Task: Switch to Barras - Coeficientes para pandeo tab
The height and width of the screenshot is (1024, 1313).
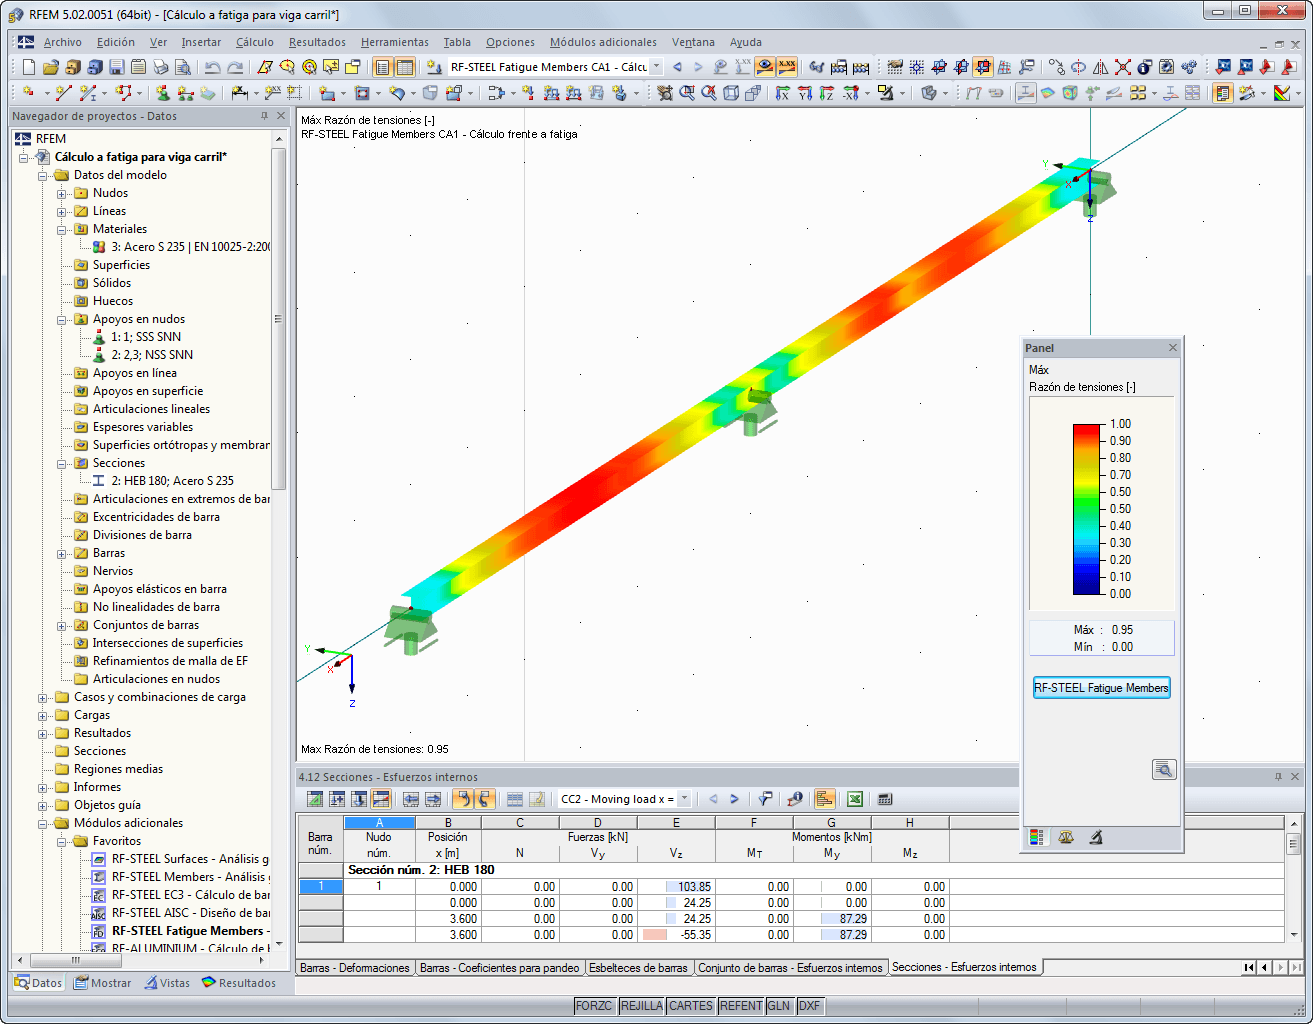Action: [x=499, y=968]
